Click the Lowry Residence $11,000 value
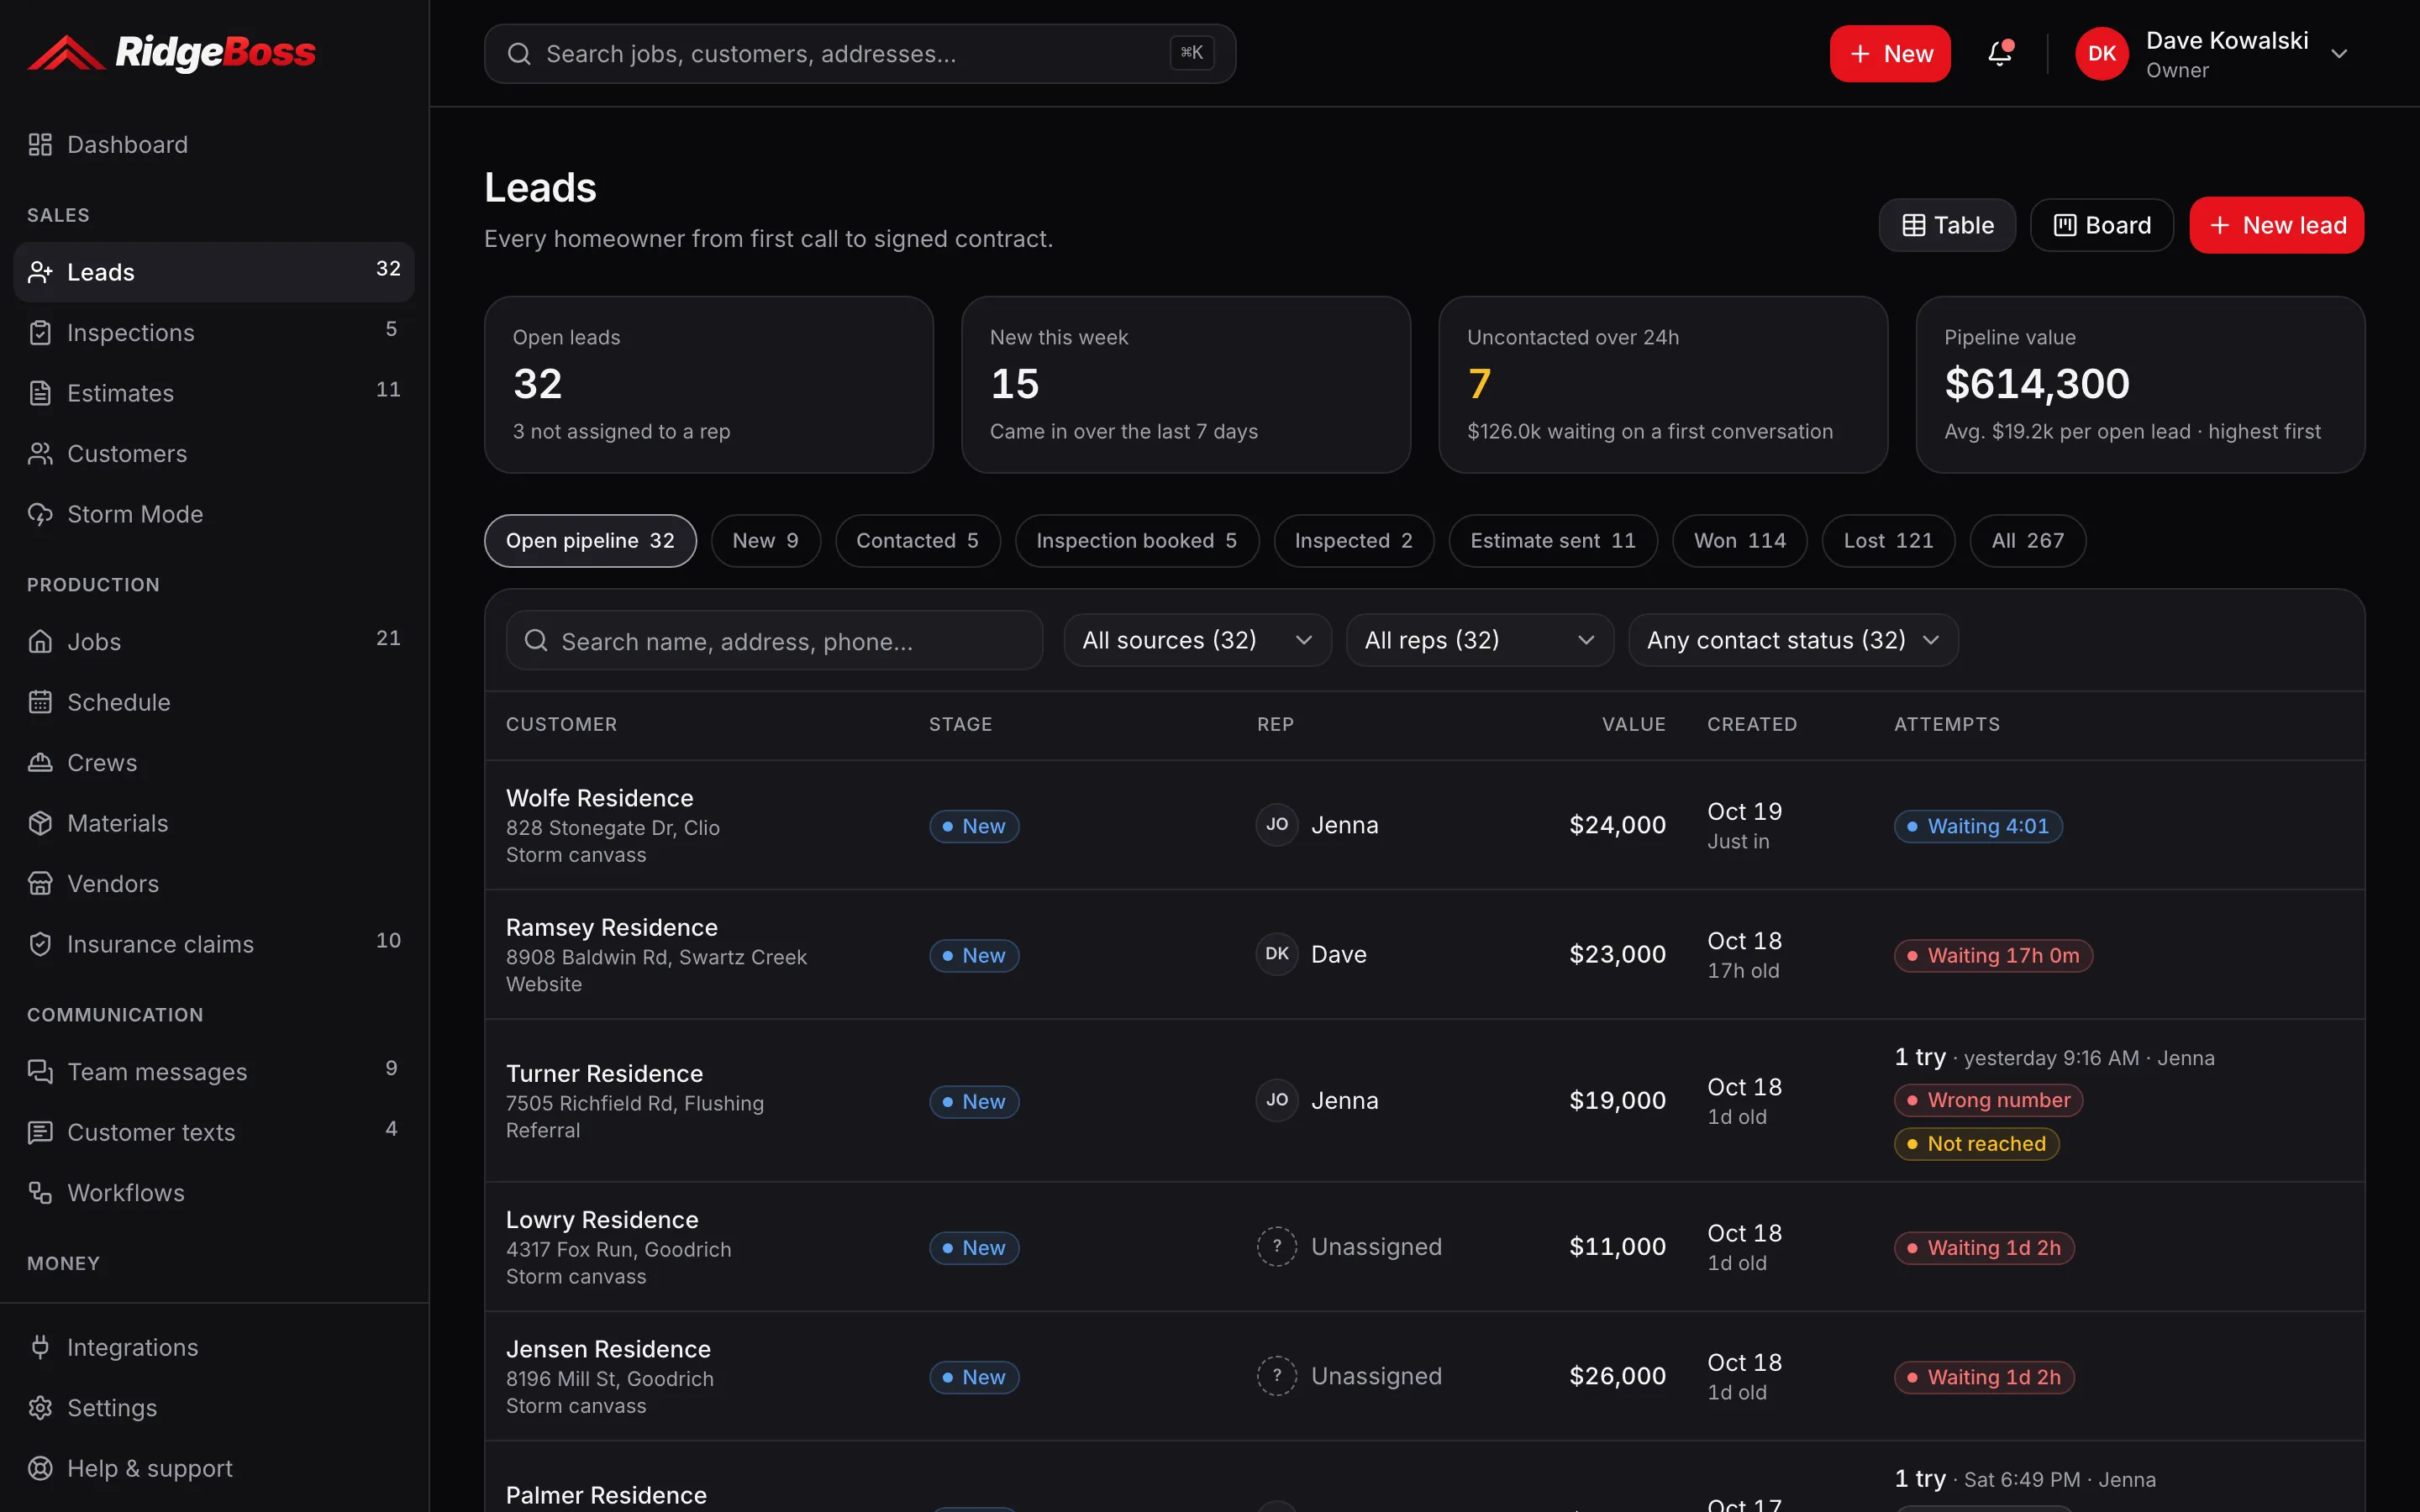Viewport: 2420px width, 1512px height. pos(1617,1247)
